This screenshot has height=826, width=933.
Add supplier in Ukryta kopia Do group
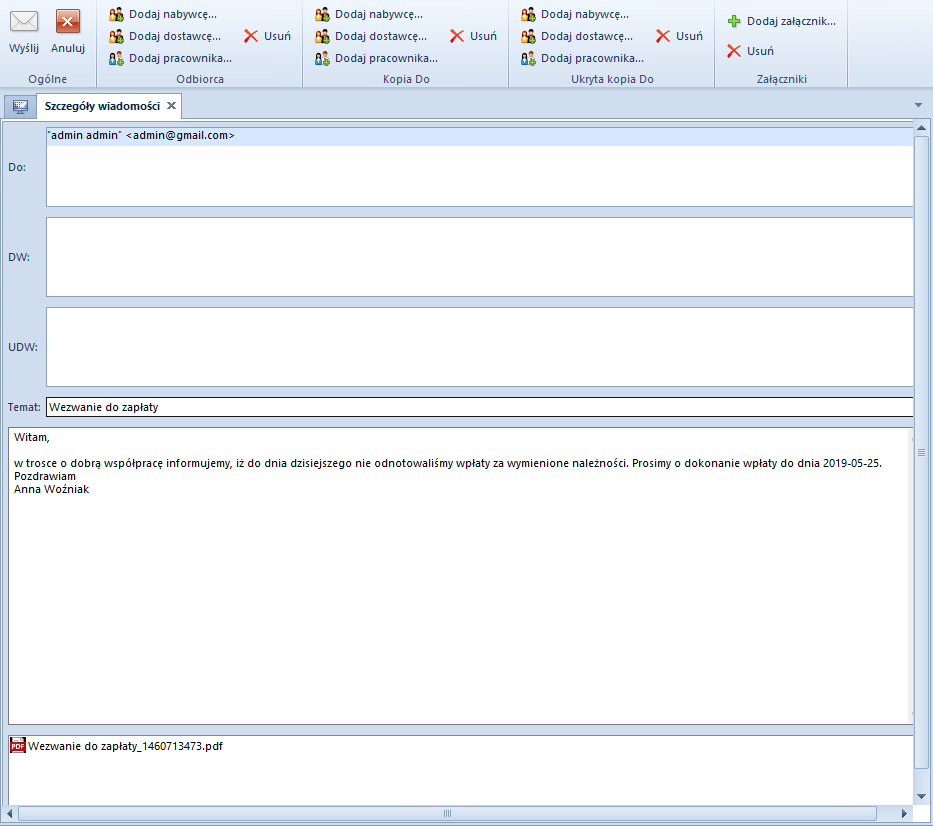[577, 36]
